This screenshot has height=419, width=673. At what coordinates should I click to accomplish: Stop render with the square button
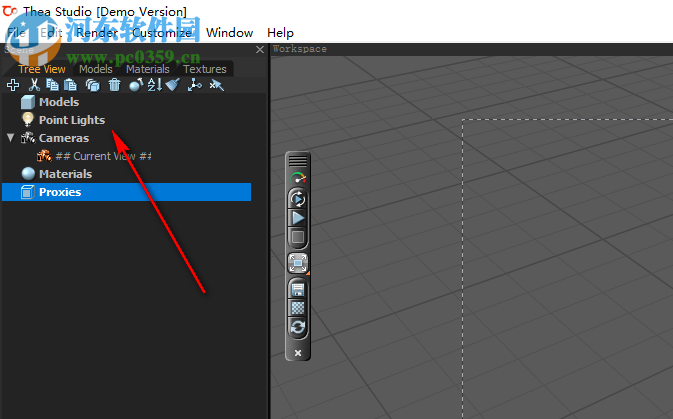[x=298, y=237]
